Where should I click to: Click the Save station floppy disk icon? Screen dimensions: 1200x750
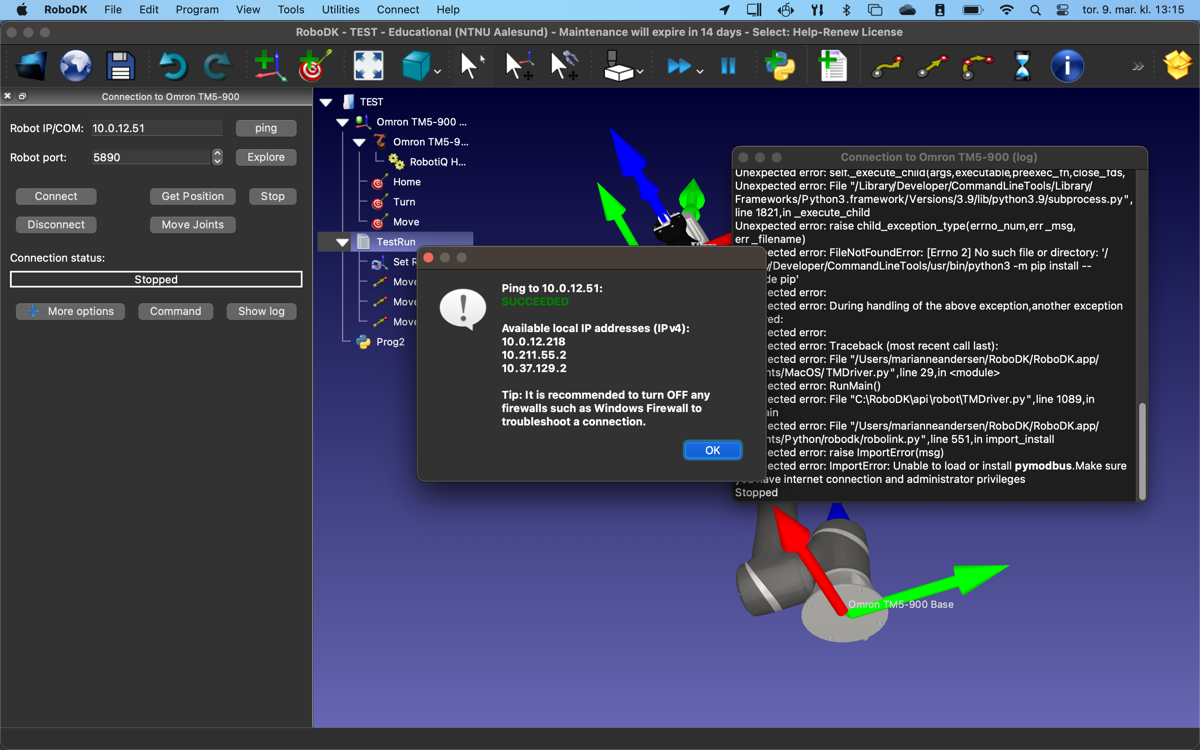(x=121, y=67)
